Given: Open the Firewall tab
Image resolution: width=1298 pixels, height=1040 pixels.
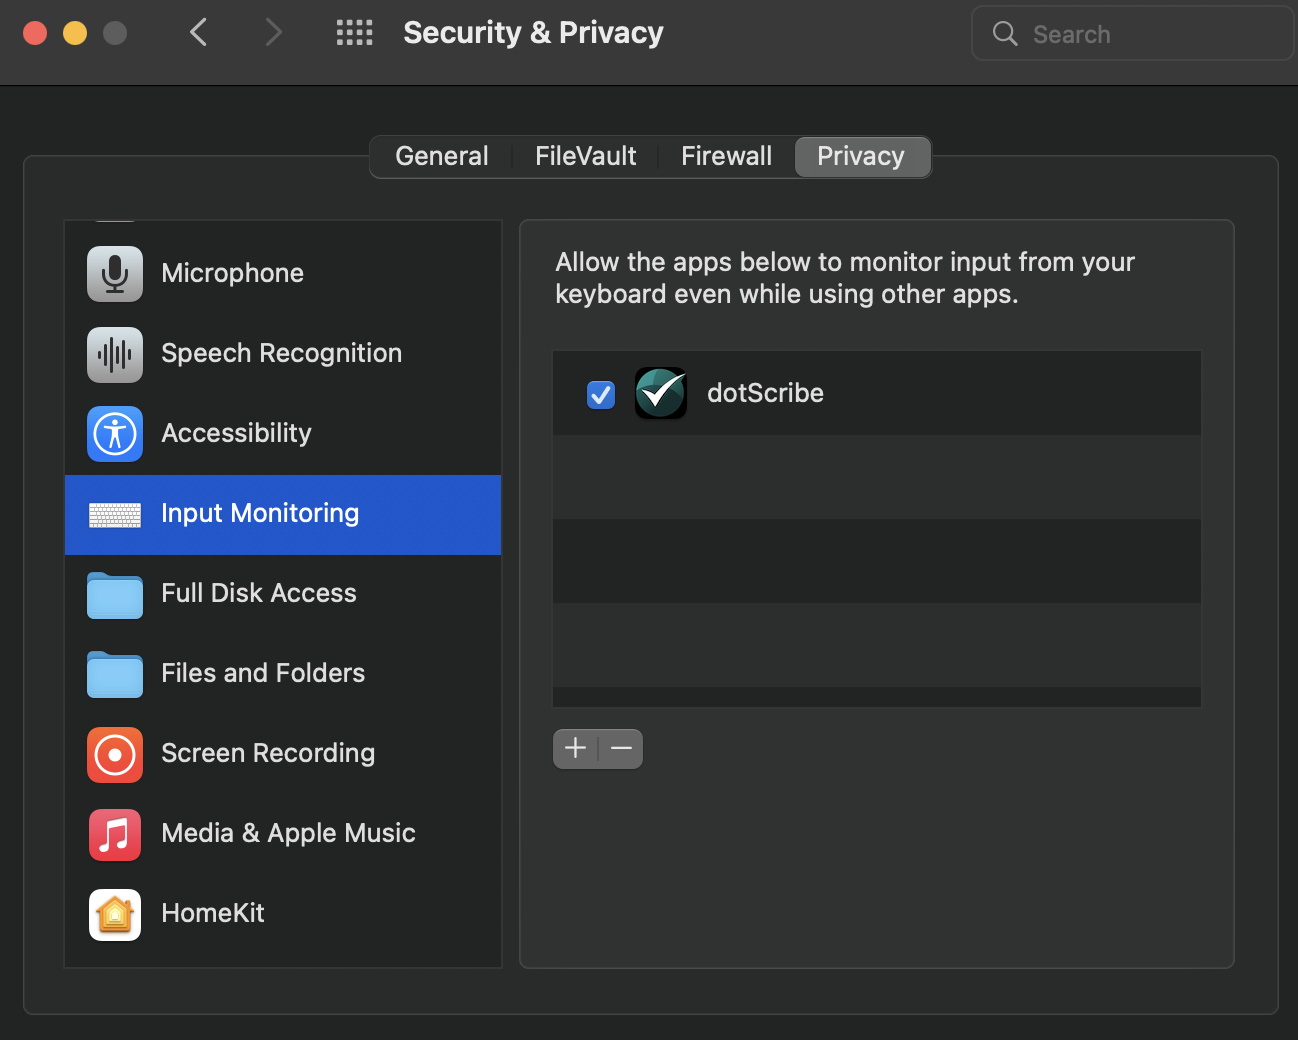Looking at the screenshot, I should coord(726,156).
